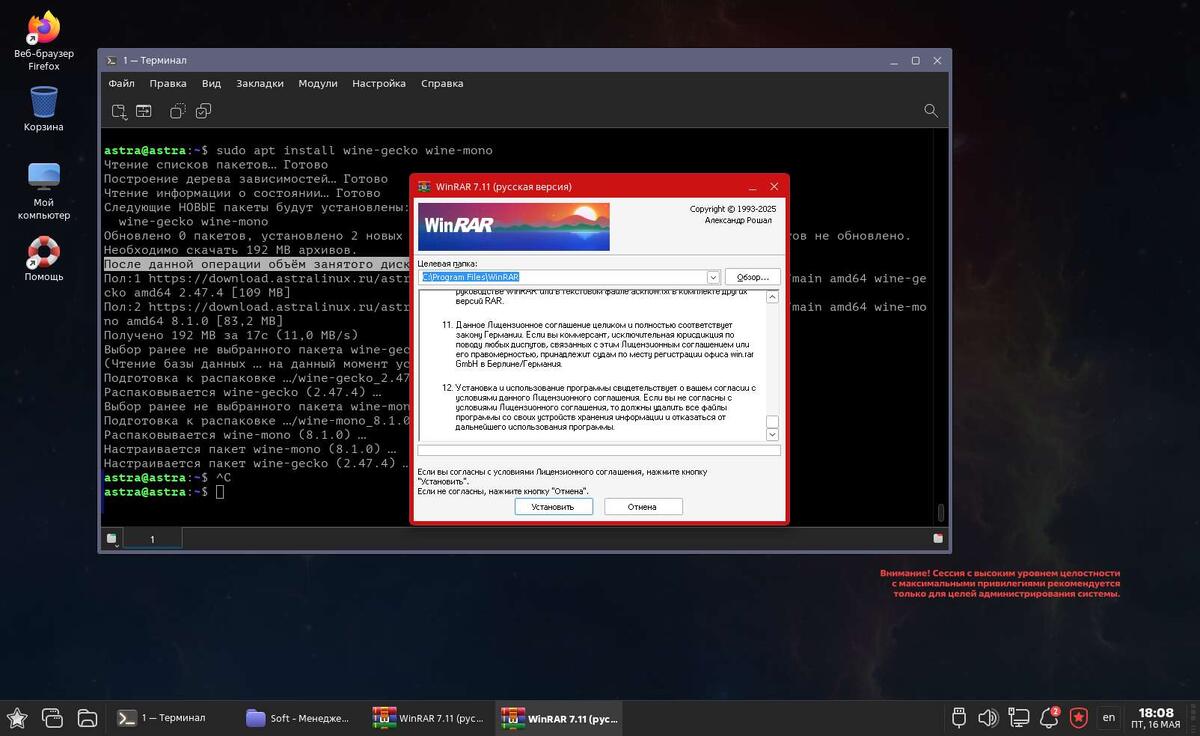Open the Файл menu in Terminal
The width and height of the screenshot is (1200, 736).
pyautogui.click(x=122, y=84)
